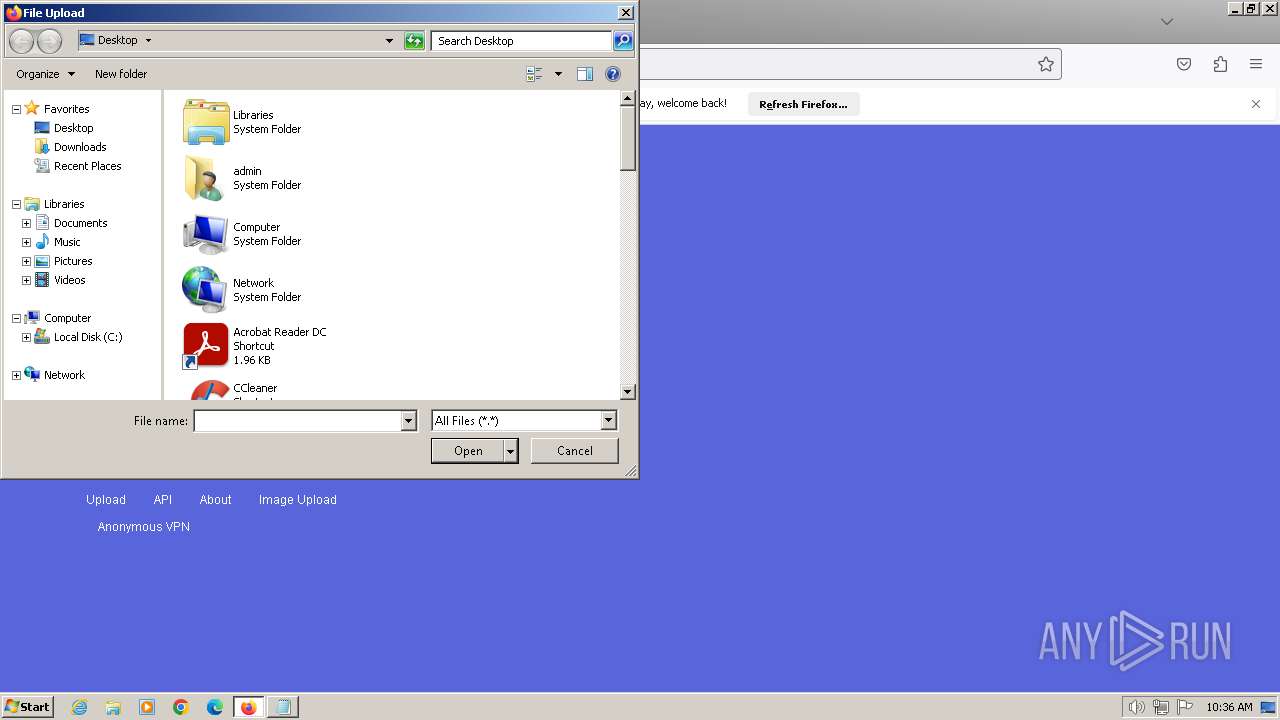Click the Anonymous VPN link
This screenshot has height=720, width=1280.
coord(144,527)
